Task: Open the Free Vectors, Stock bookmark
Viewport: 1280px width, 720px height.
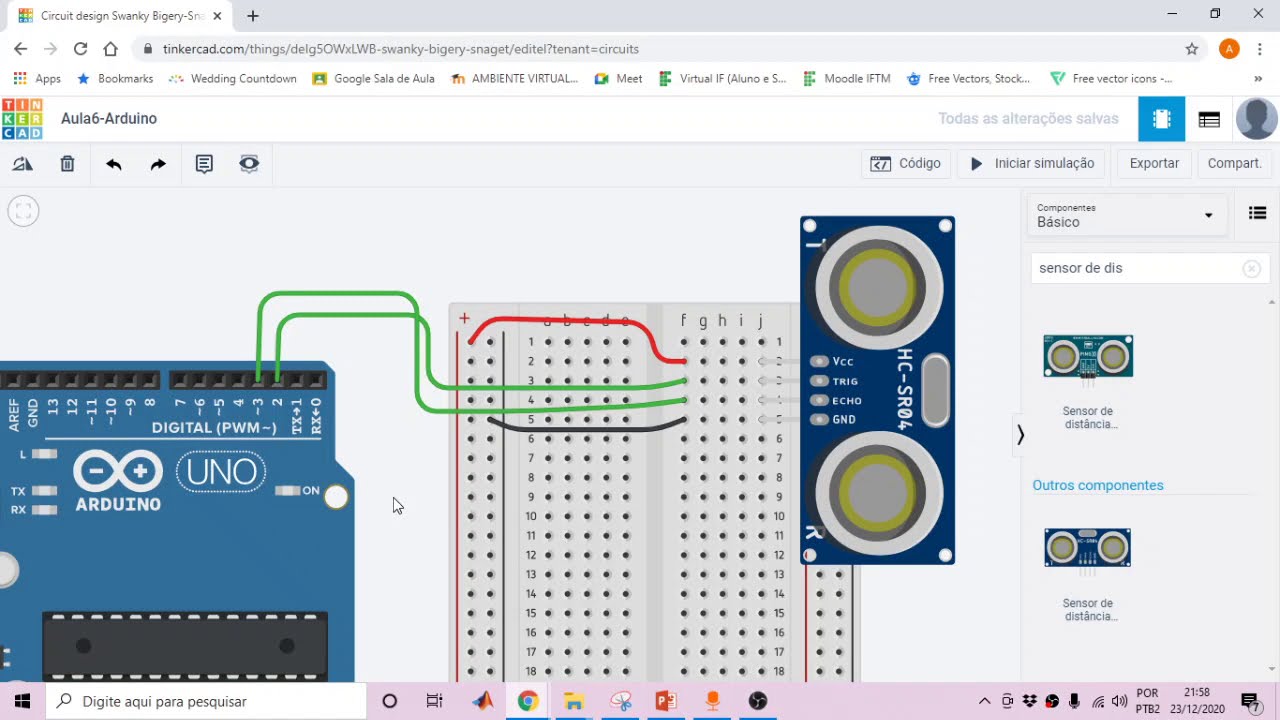Action: pyautogui.click(x=968, y=78)
